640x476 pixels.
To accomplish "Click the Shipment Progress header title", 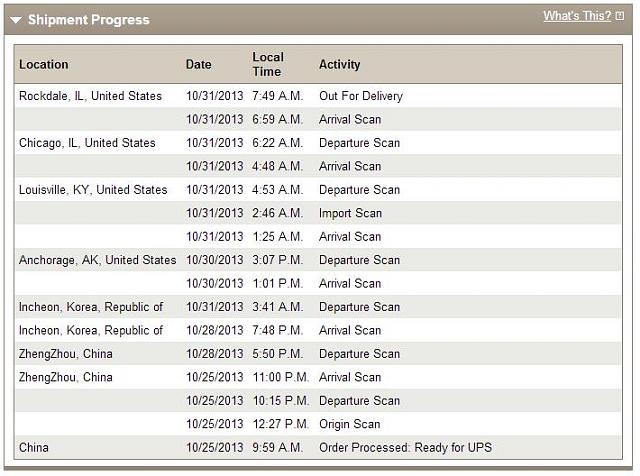I will tap(89, 20).
